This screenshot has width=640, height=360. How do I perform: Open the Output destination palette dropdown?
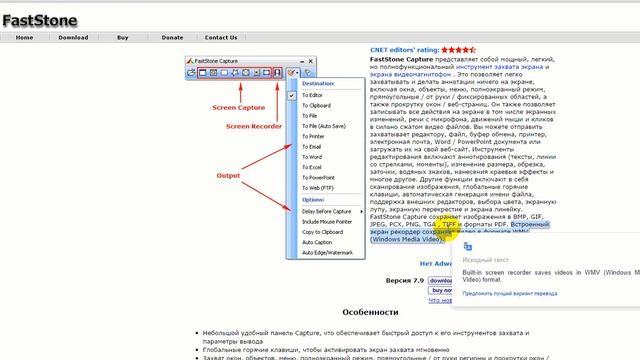click(x=292, y=73)
